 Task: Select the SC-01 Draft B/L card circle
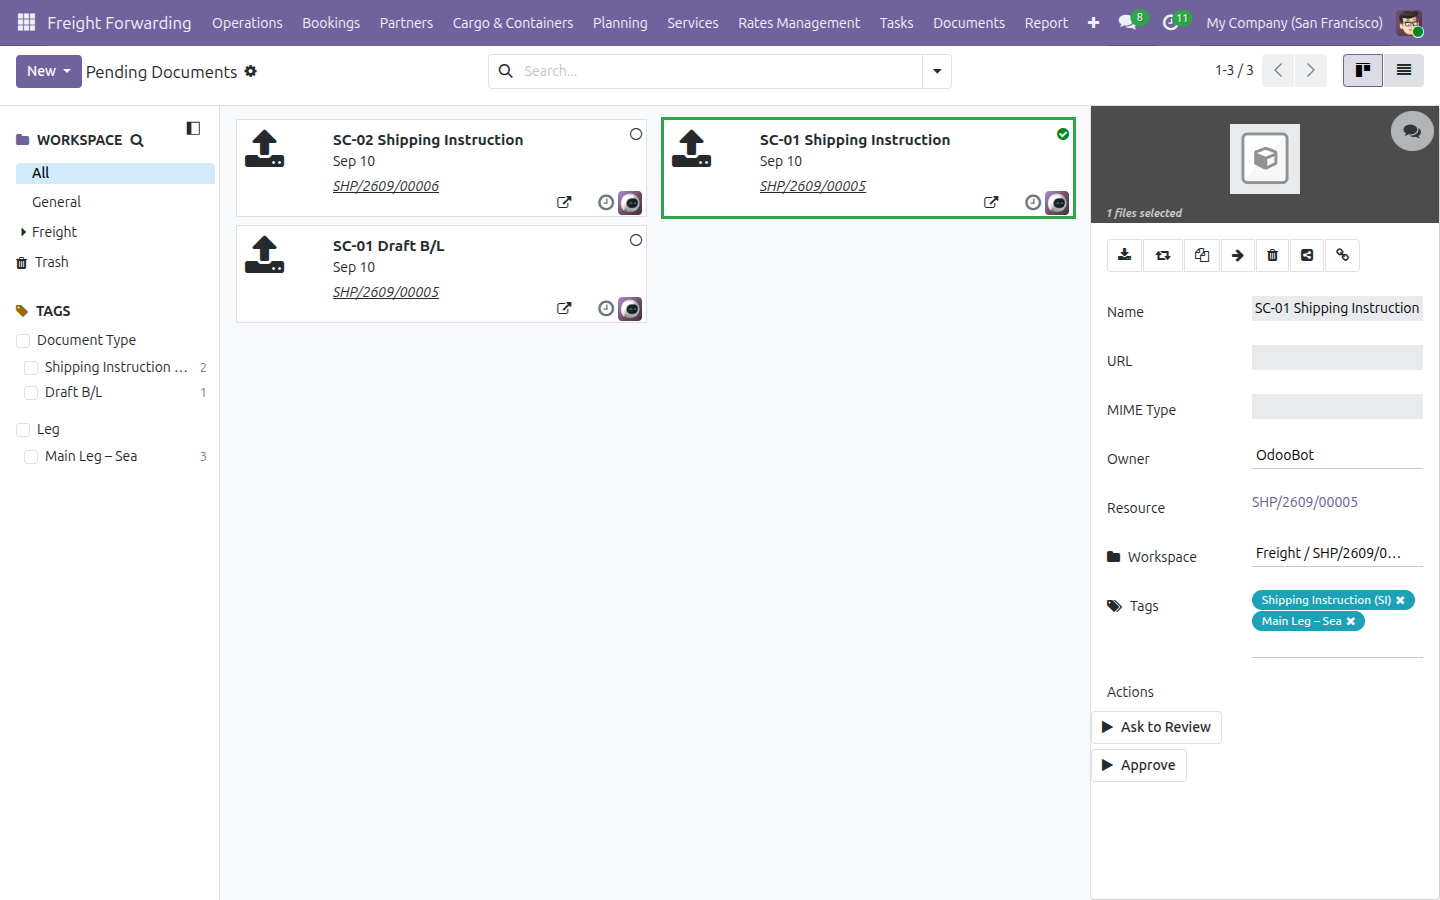[x=636, y=240]
